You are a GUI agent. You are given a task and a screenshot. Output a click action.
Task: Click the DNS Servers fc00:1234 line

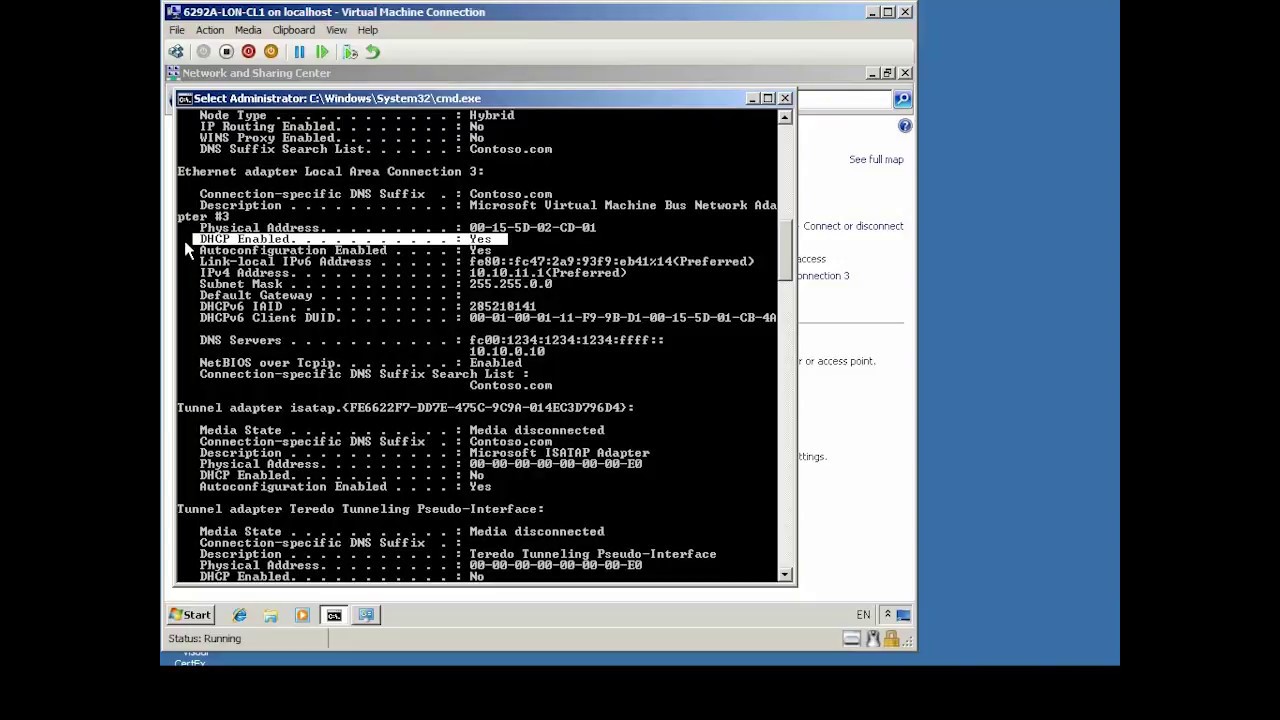431,341
